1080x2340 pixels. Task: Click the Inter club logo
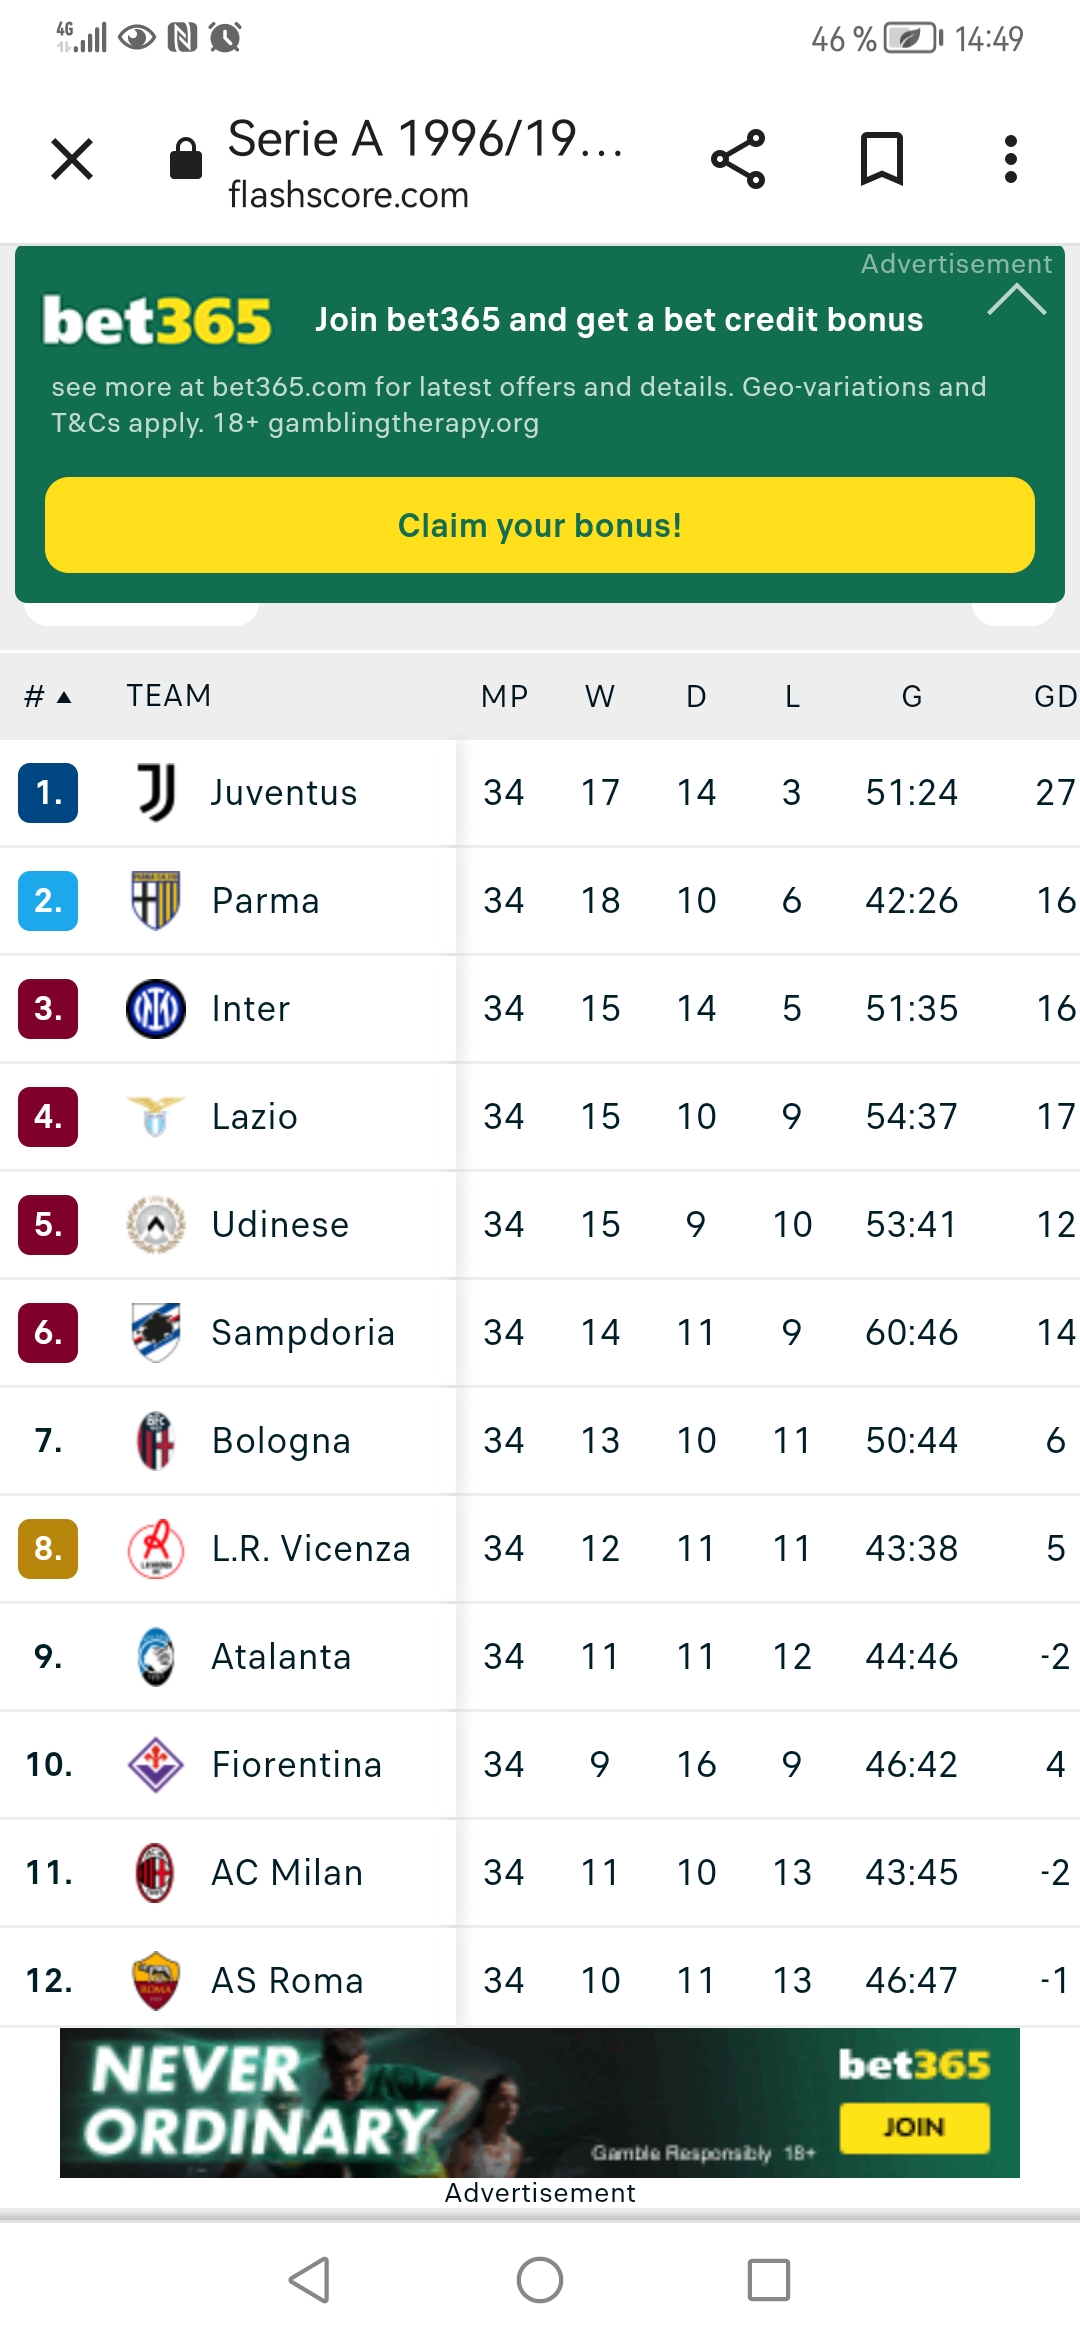point(156,1008)
